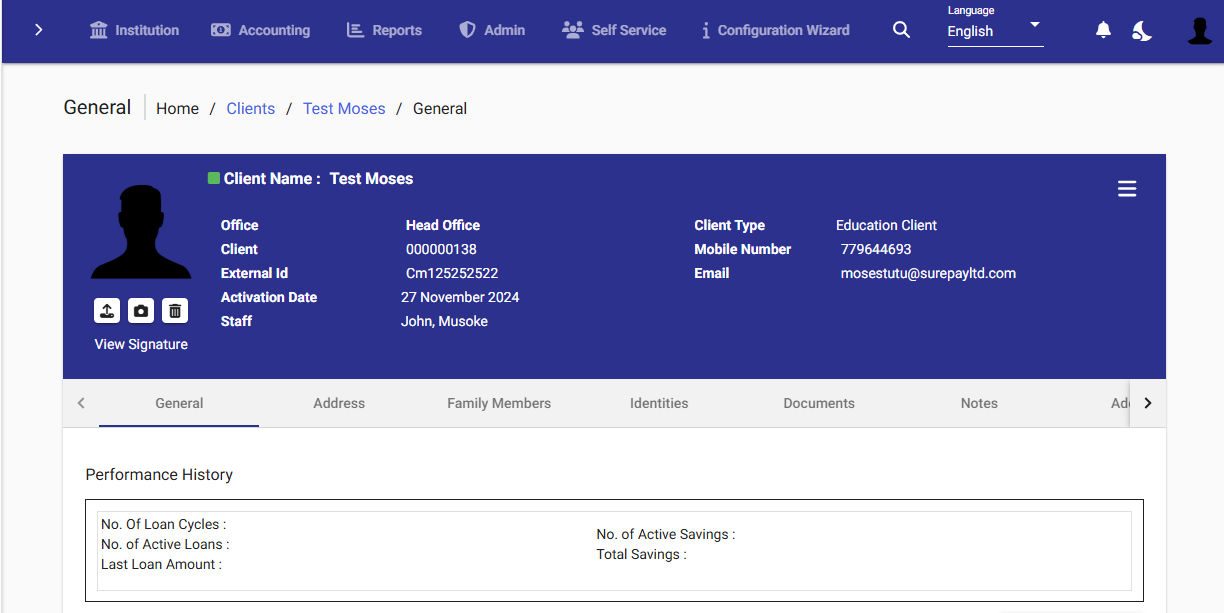Viewport: 1224px width, 613px height.
Task: Click the client number 000000138
Action: click(x=441, y=249)
